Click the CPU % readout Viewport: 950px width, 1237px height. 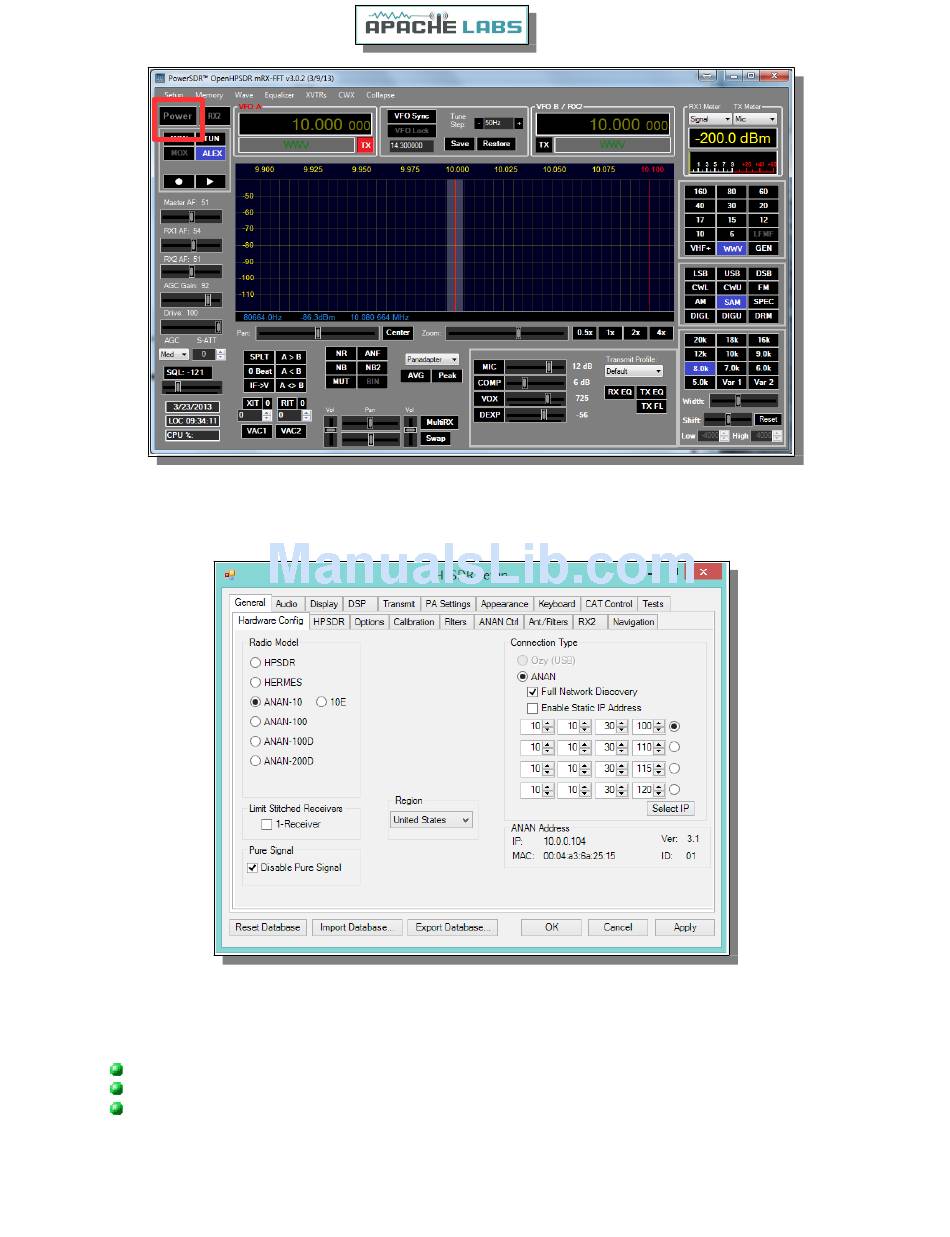192,435
